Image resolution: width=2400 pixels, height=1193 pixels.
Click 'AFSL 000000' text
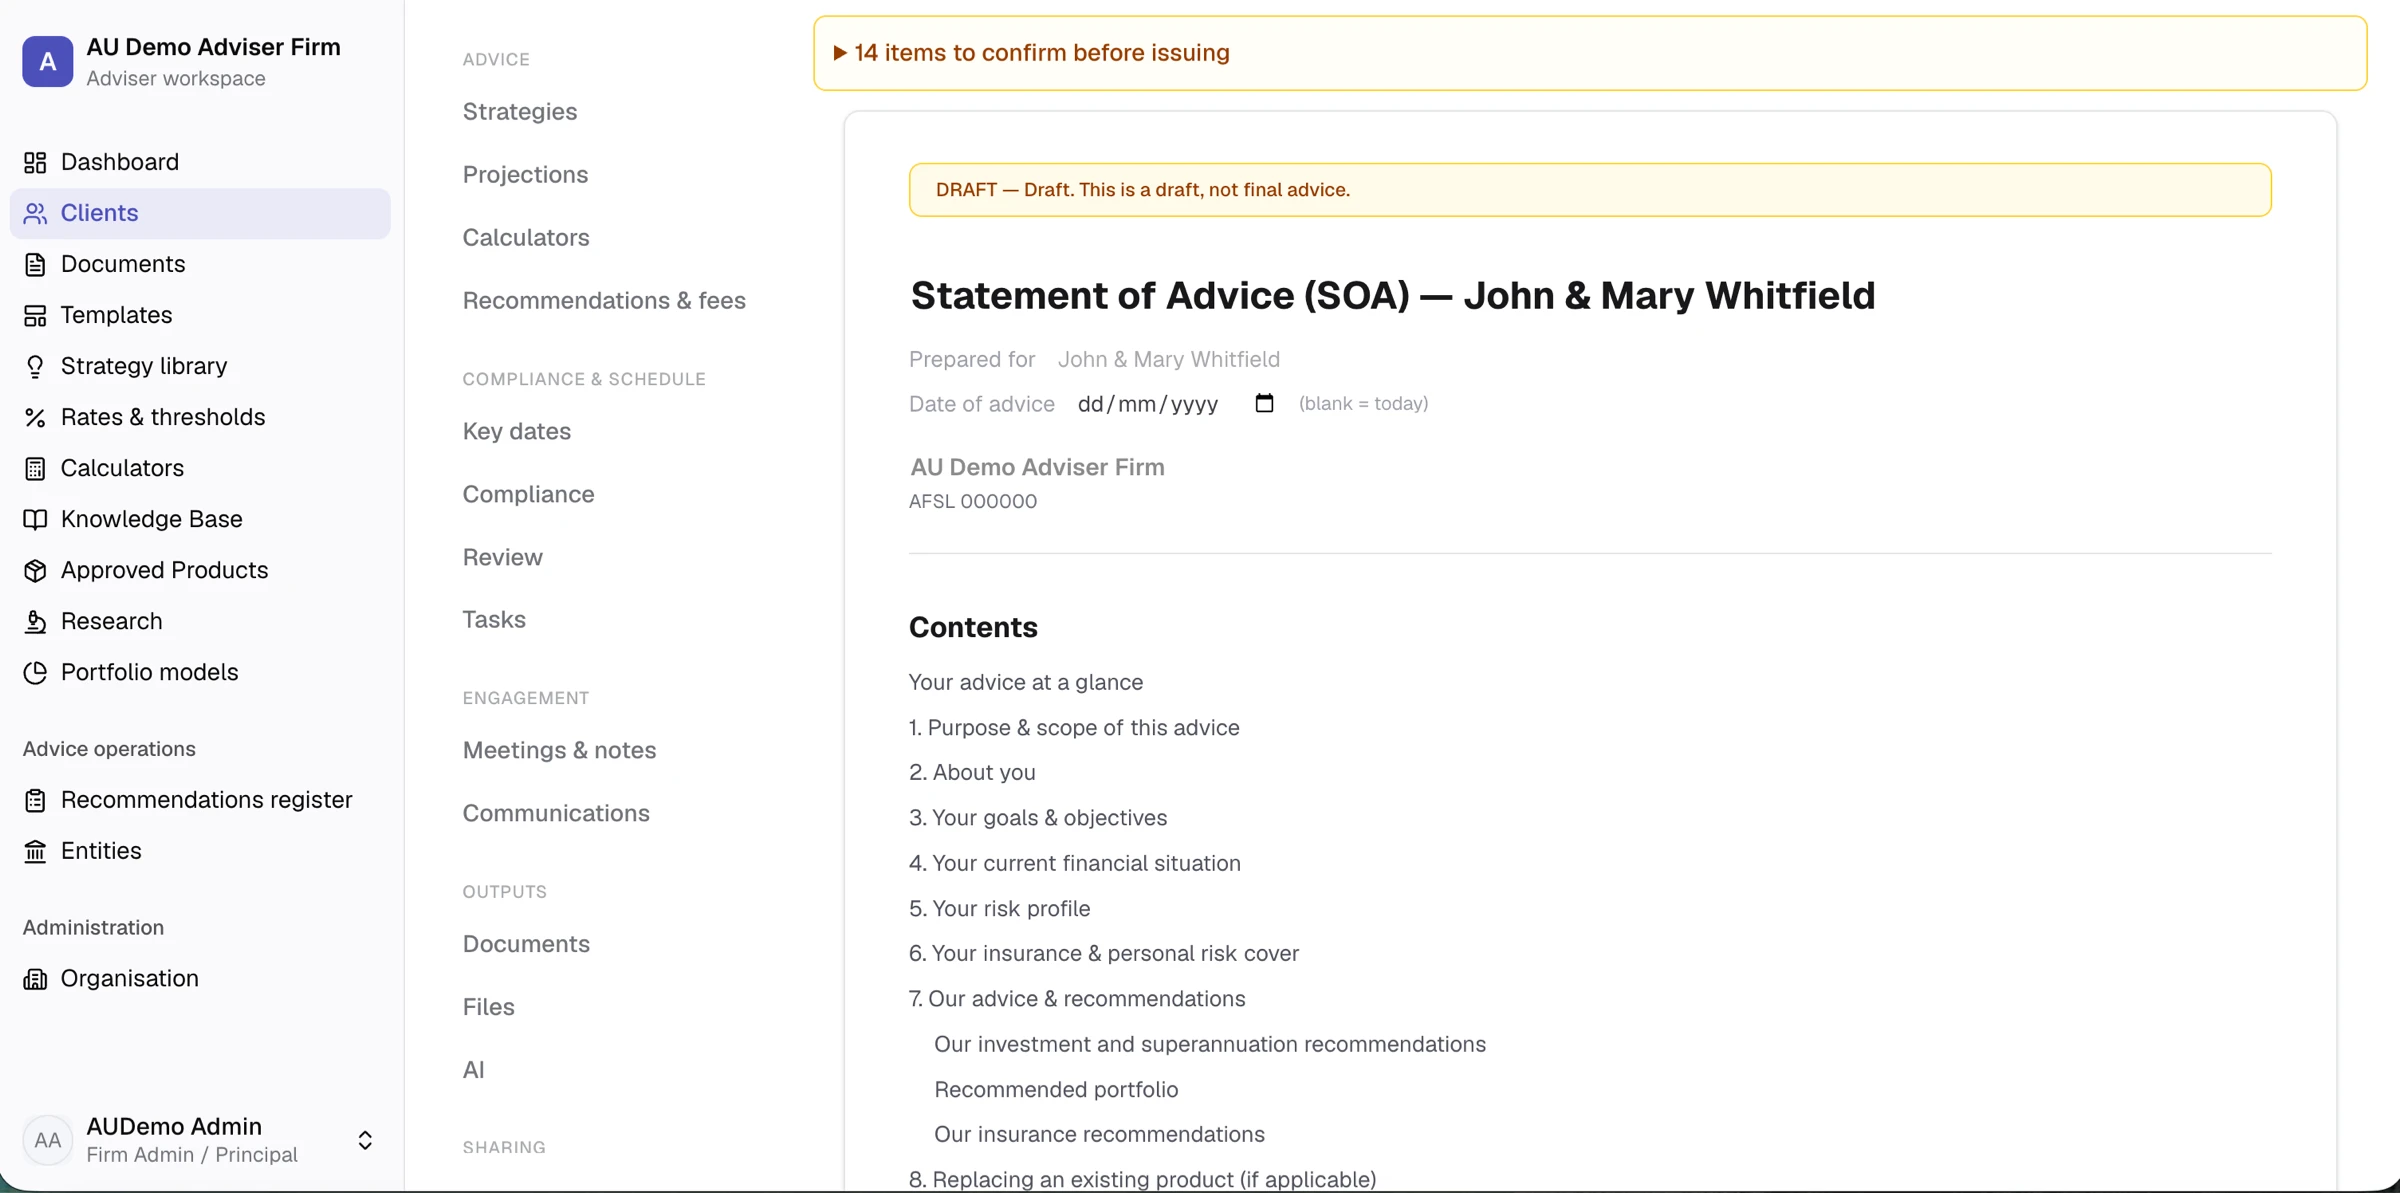(x=973, y=501)
